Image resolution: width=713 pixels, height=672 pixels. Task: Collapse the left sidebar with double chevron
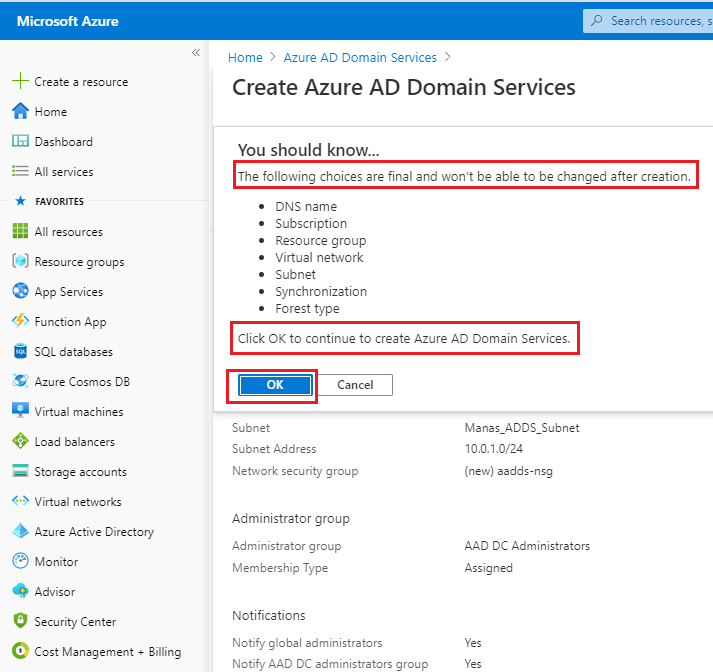tap(195, 53)
